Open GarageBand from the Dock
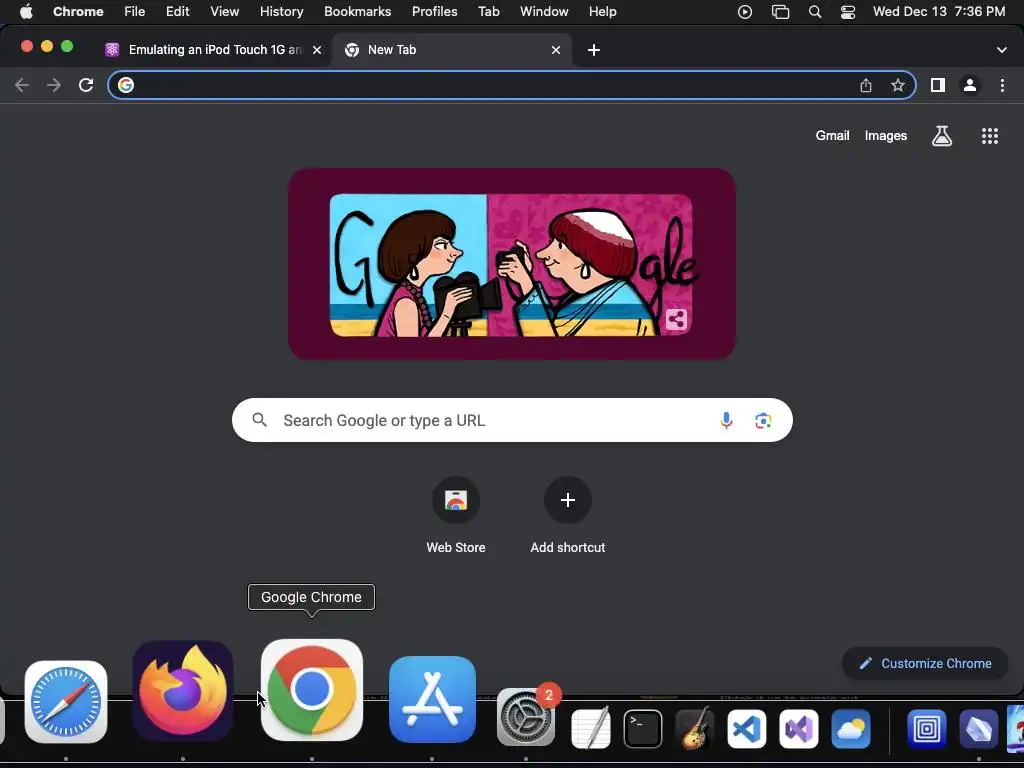Screen dimensions: 1024x768 694,729
